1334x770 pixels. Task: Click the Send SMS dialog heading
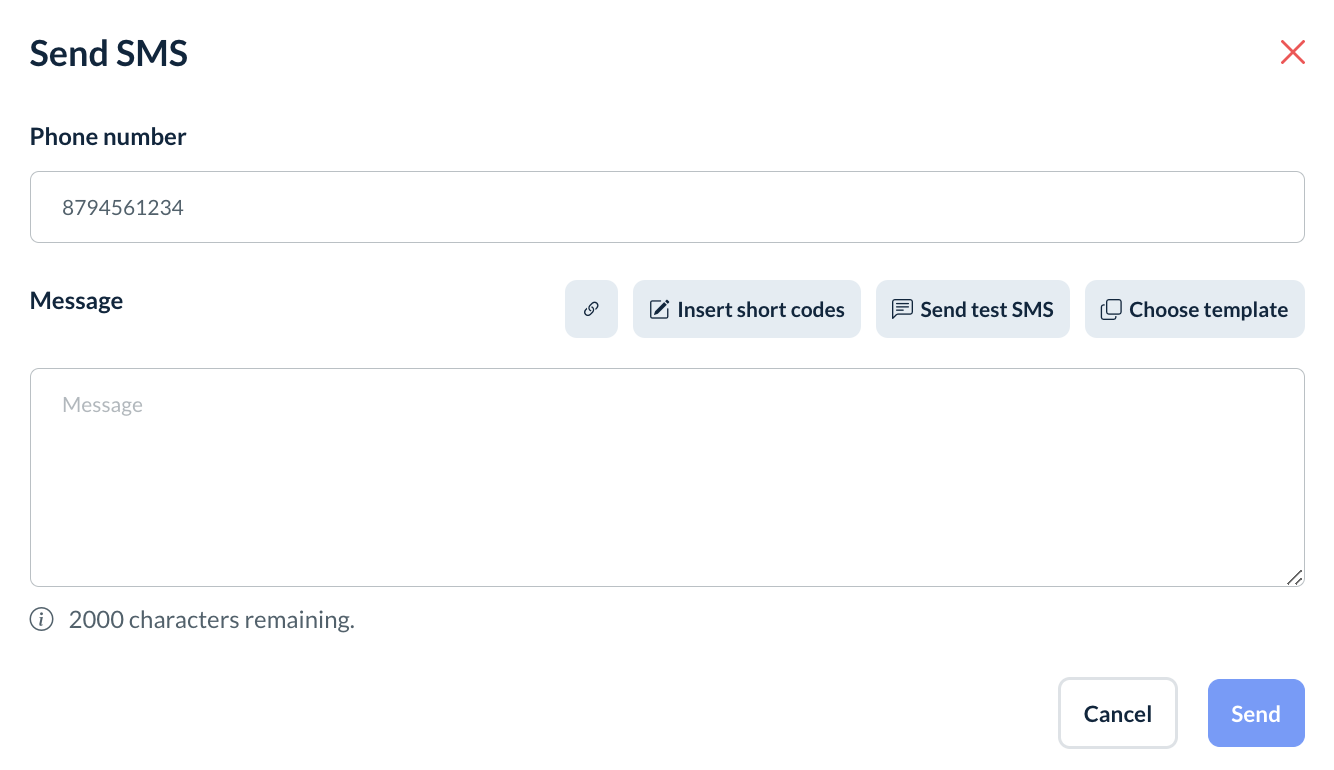pyautogui.click(x=109, y=53)
